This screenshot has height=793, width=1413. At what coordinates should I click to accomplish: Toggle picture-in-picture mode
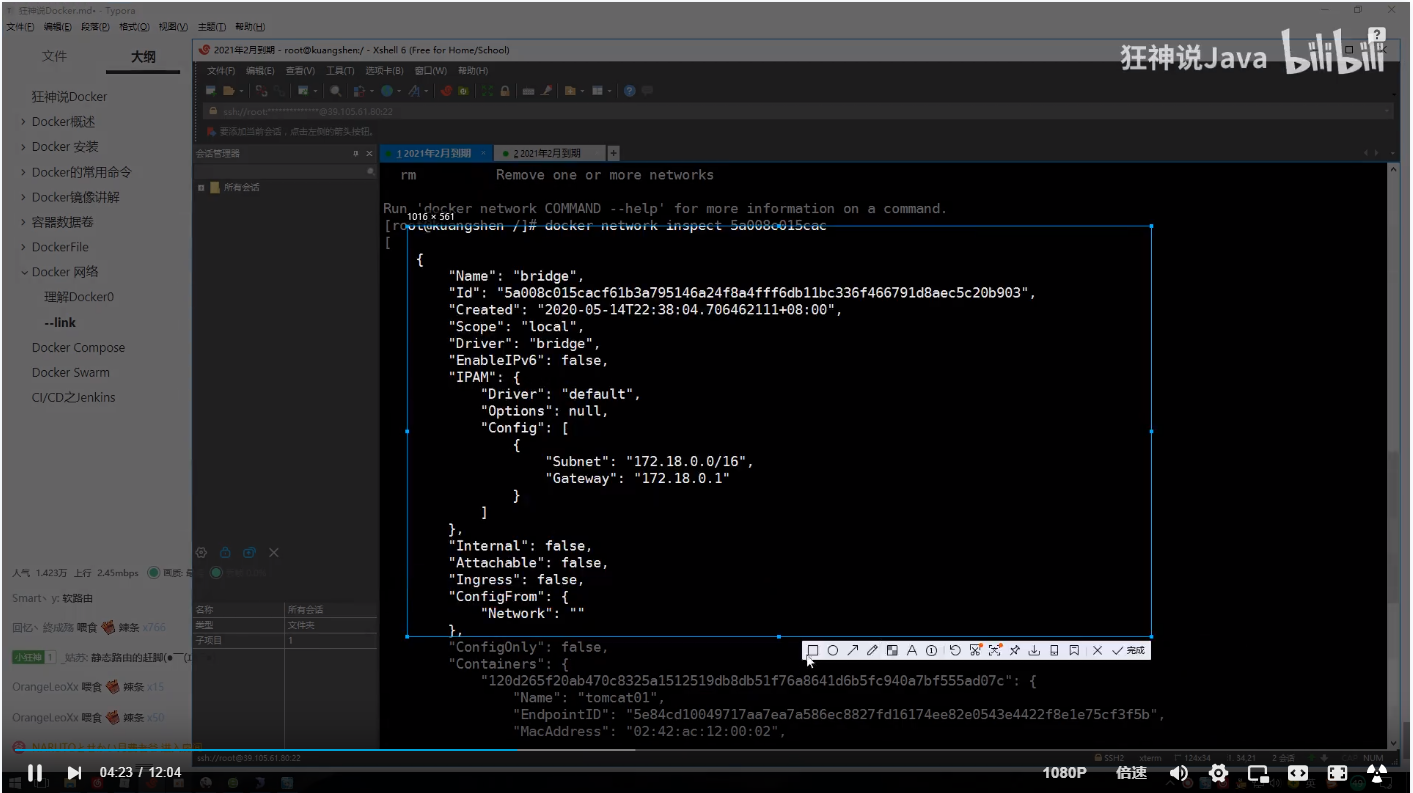click(x=1258, y=772)
